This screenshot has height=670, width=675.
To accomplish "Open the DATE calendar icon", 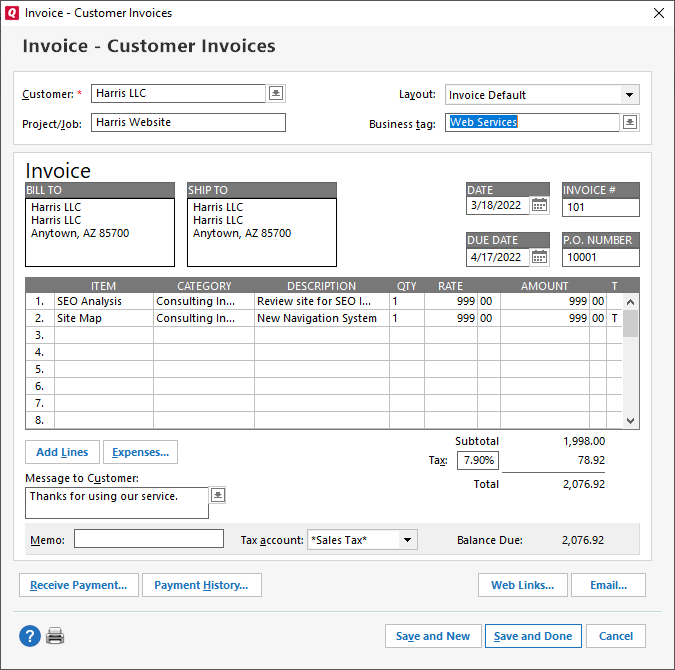I will click(539, 205).
